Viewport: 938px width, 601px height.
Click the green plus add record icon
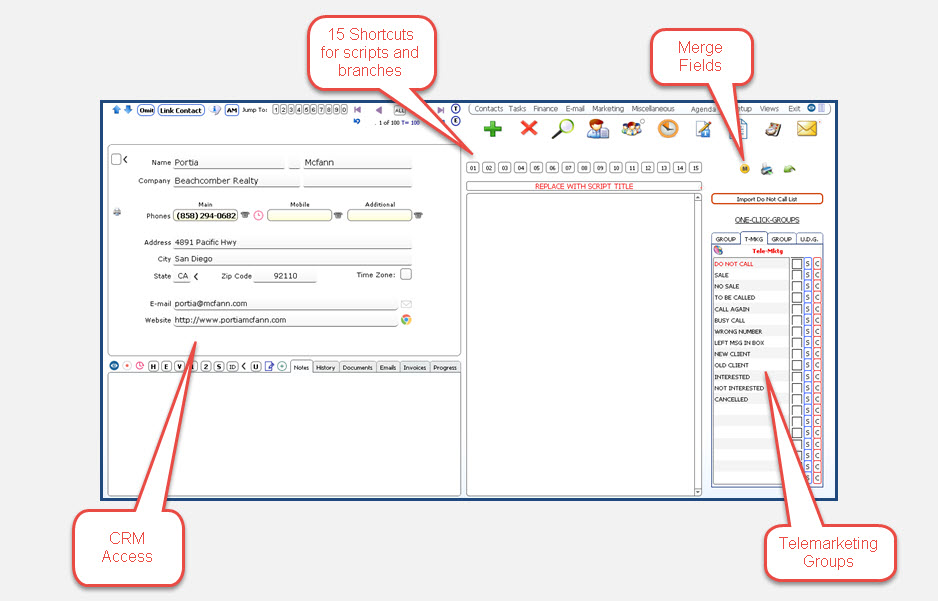click(492, 129)
